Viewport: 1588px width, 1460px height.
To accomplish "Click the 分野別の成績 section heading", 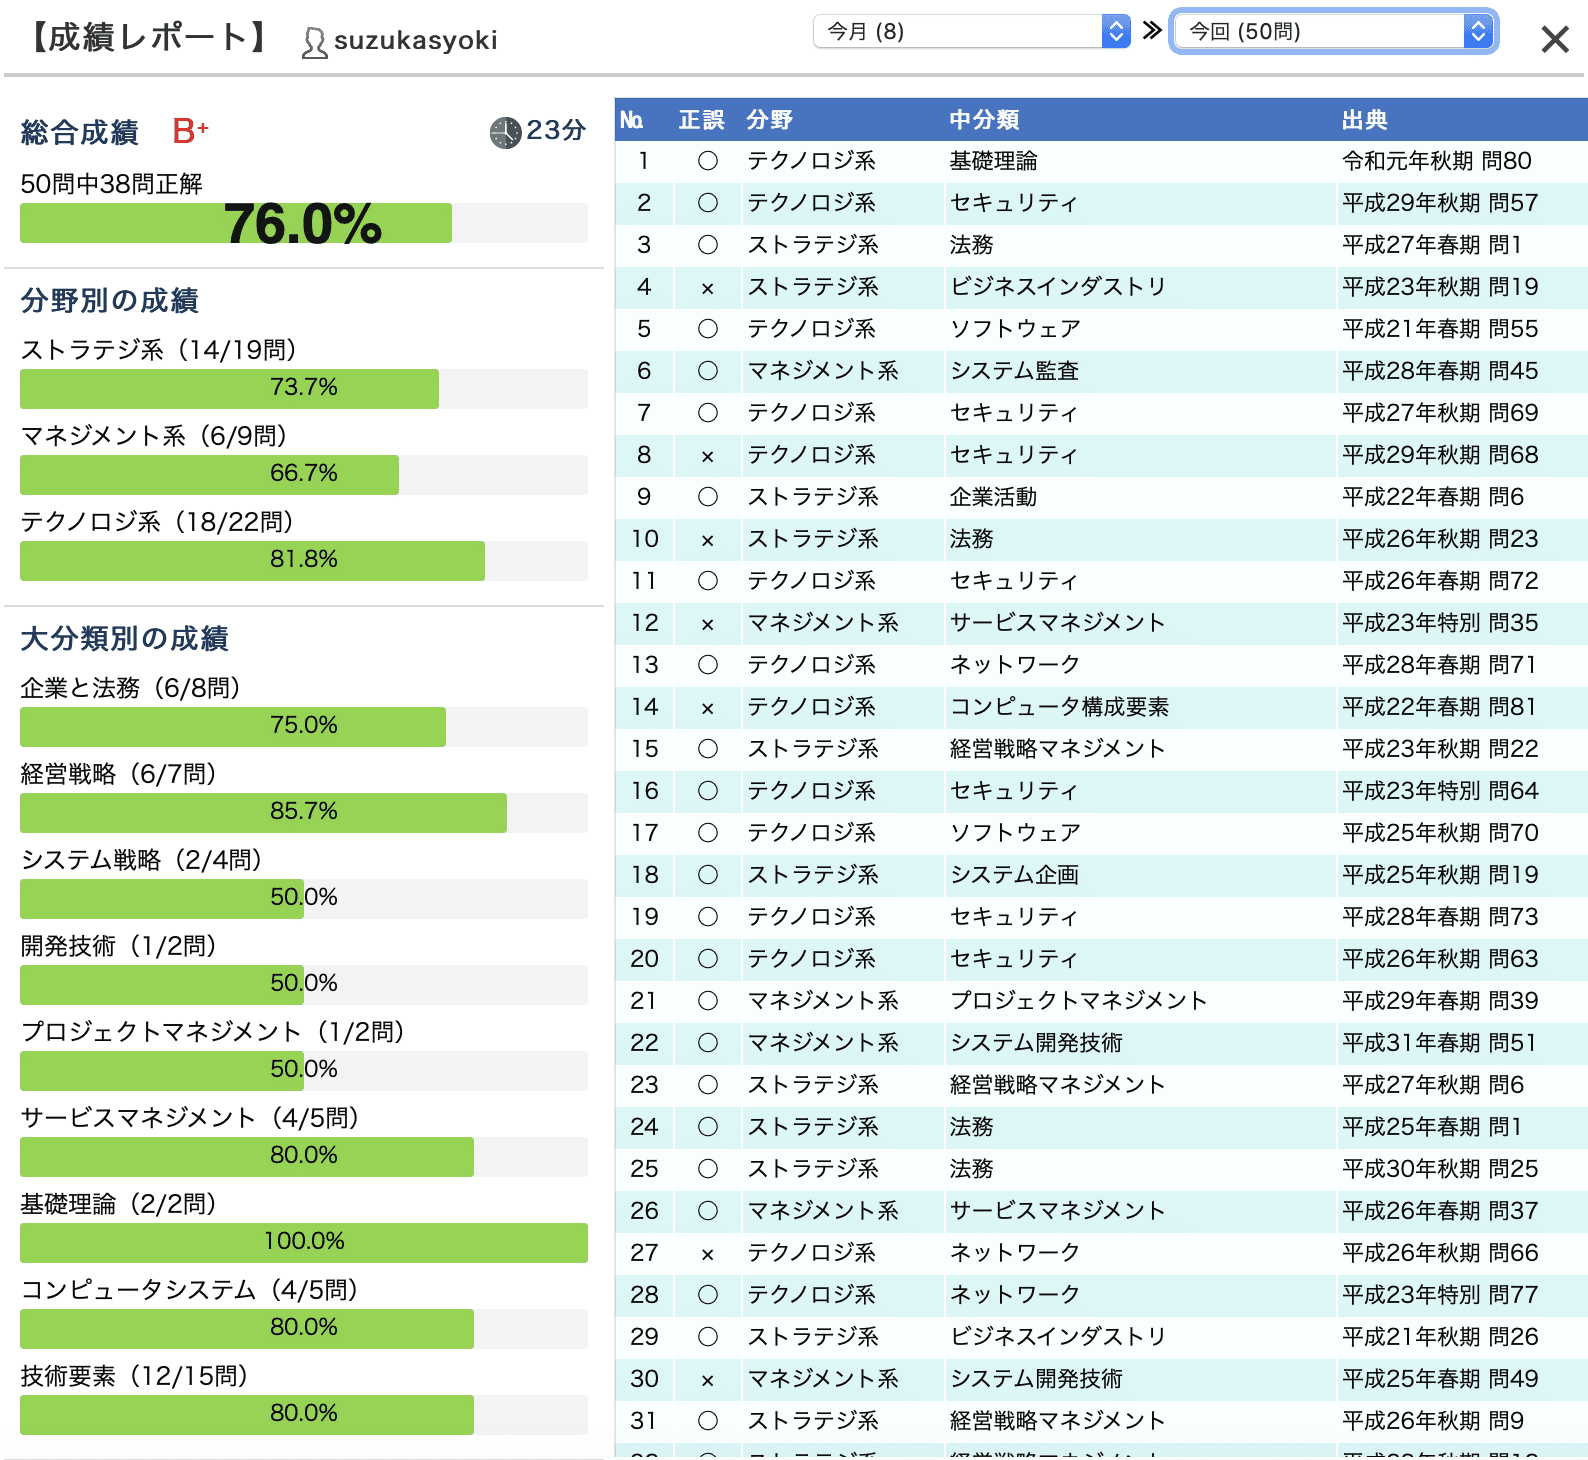I will coord(110,301).
